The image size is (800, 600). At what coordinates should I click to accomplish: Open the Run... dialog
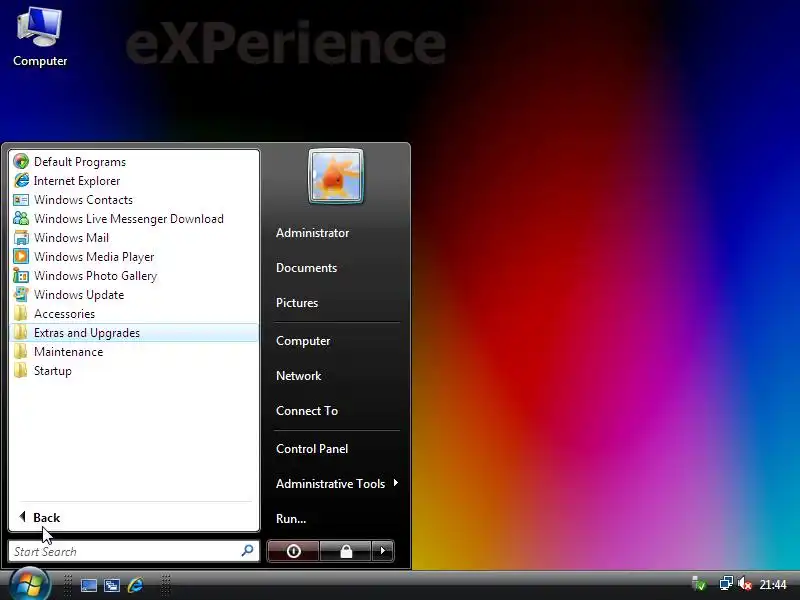click(x=291, y=519)
